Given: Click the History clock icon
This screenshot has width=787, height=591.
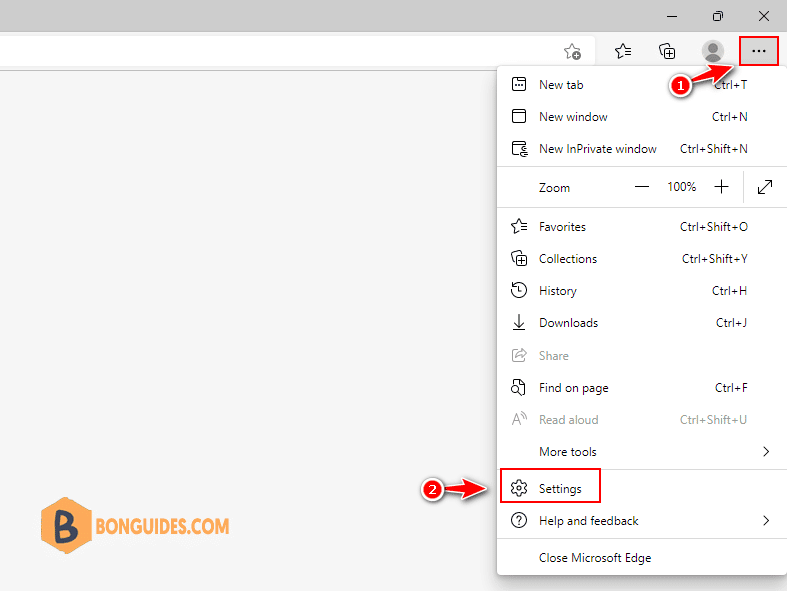Looking at the screenshot, I should coord(518,290).
